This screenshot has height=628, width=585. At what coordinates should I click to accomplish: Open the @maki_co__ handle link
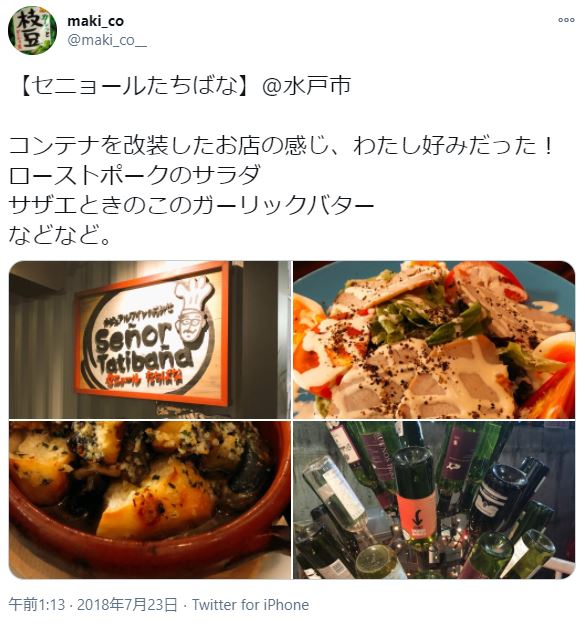tap(107, 40)
